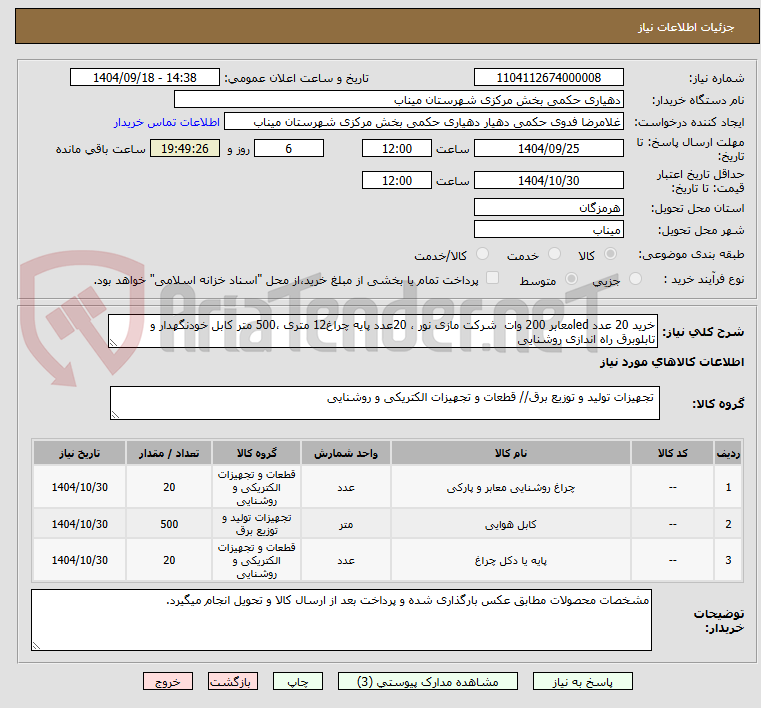Click quantity 500 in the cable row
Screen dimensions: 761x708
[169, 524]
